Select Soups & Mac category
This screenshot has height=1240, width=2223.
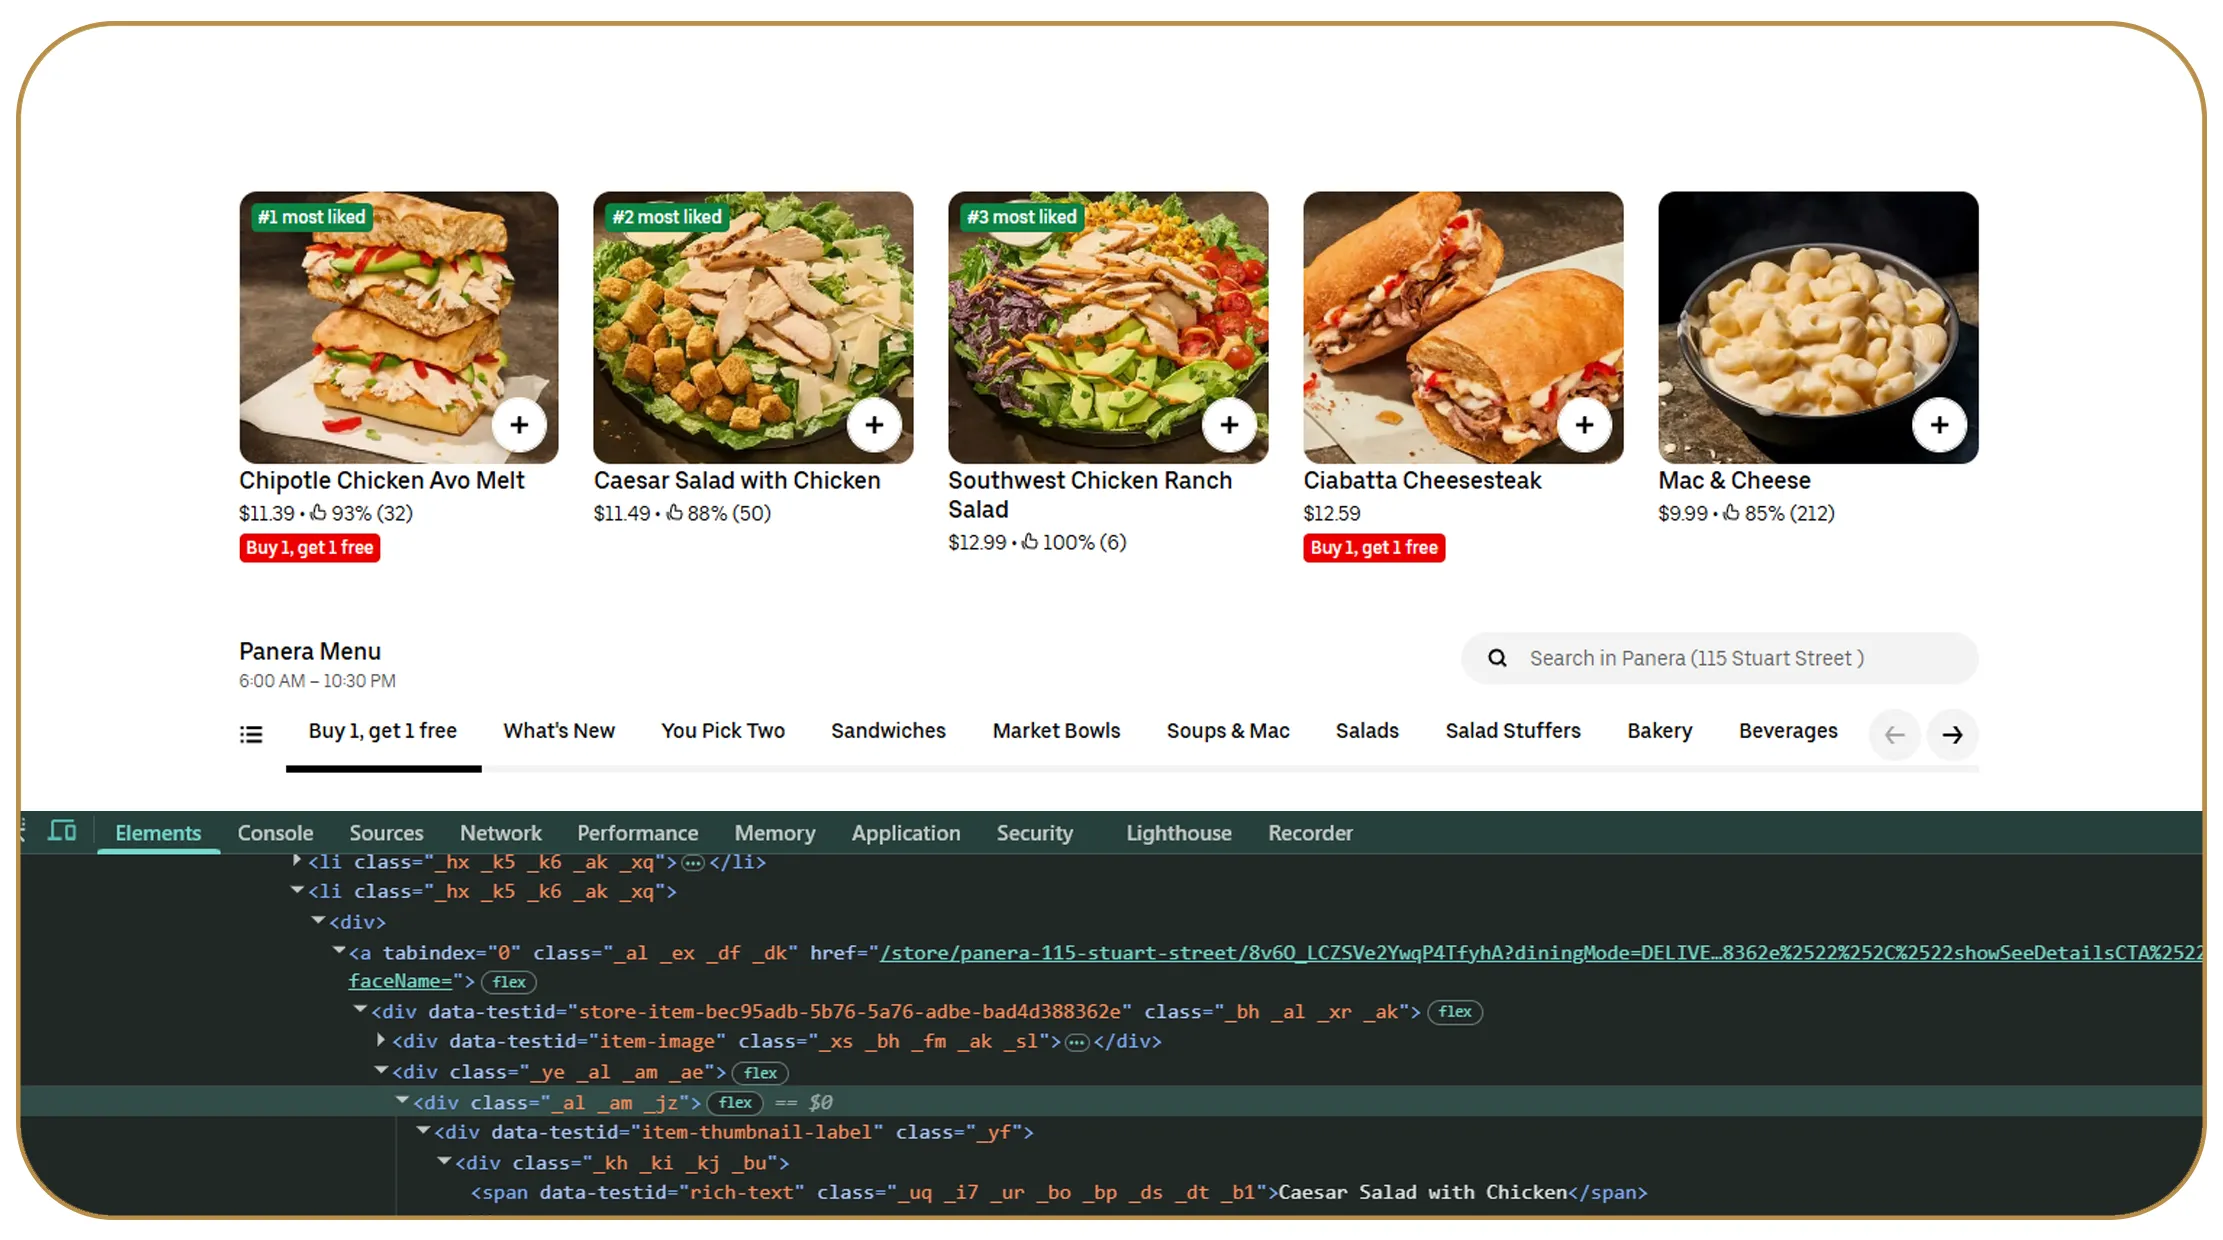click(x=1228, y=731)
